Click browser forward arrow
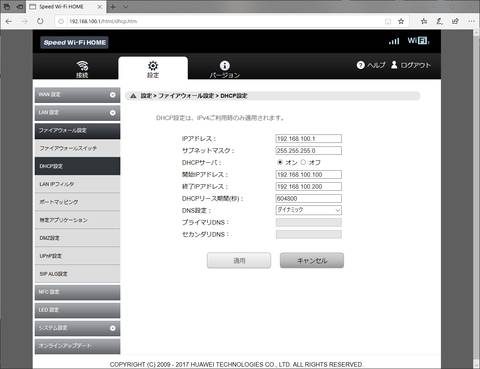Viewport: 480px width, 369px height. (x=25, y=21)
